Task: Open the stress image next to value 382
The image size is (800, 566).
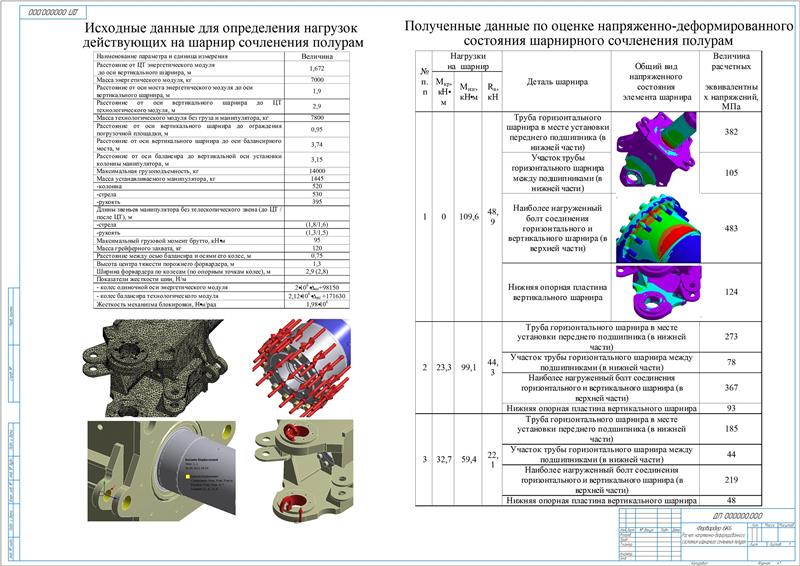Action: point(655,151)
